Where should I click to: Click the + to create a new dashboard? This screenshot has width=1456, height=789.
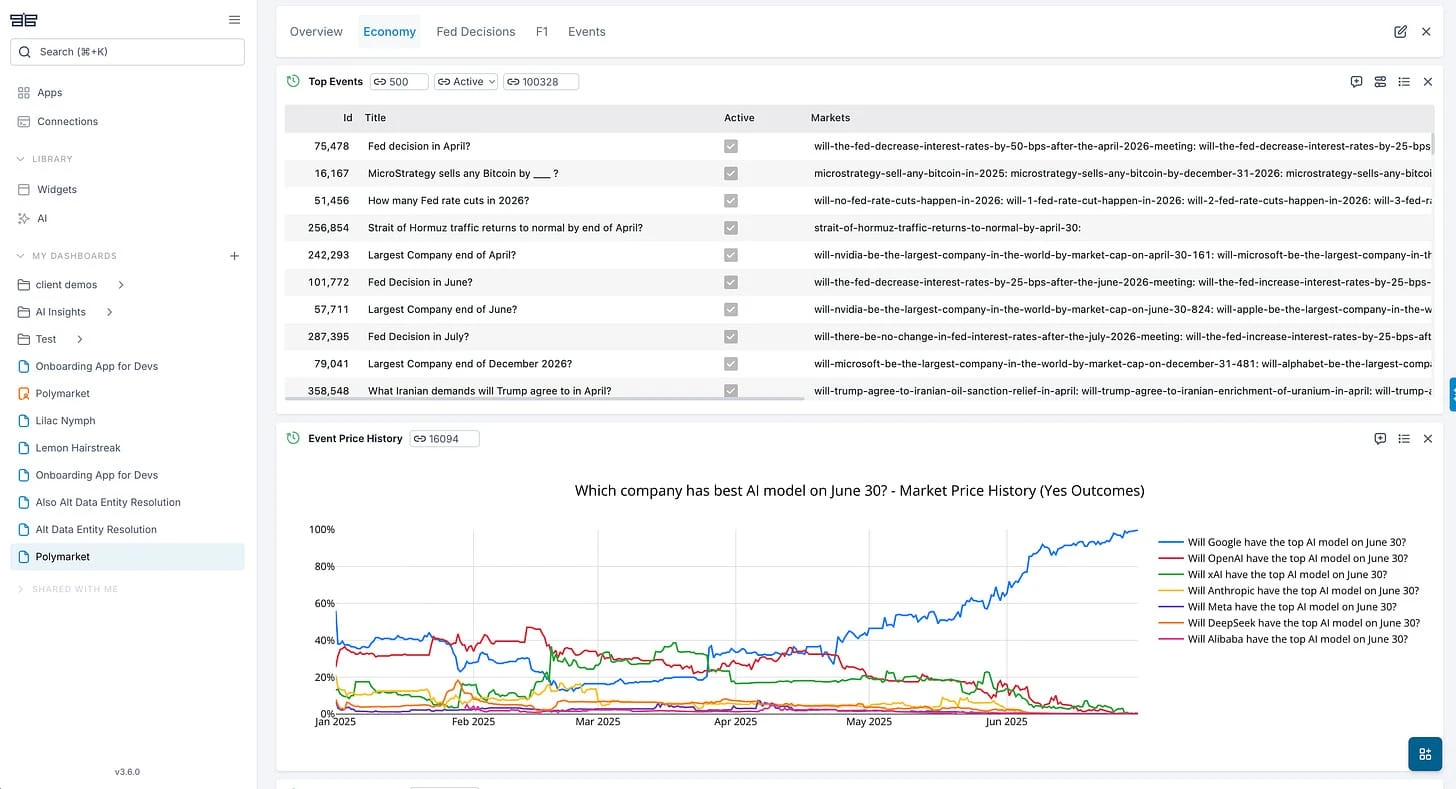coord(234,255)
